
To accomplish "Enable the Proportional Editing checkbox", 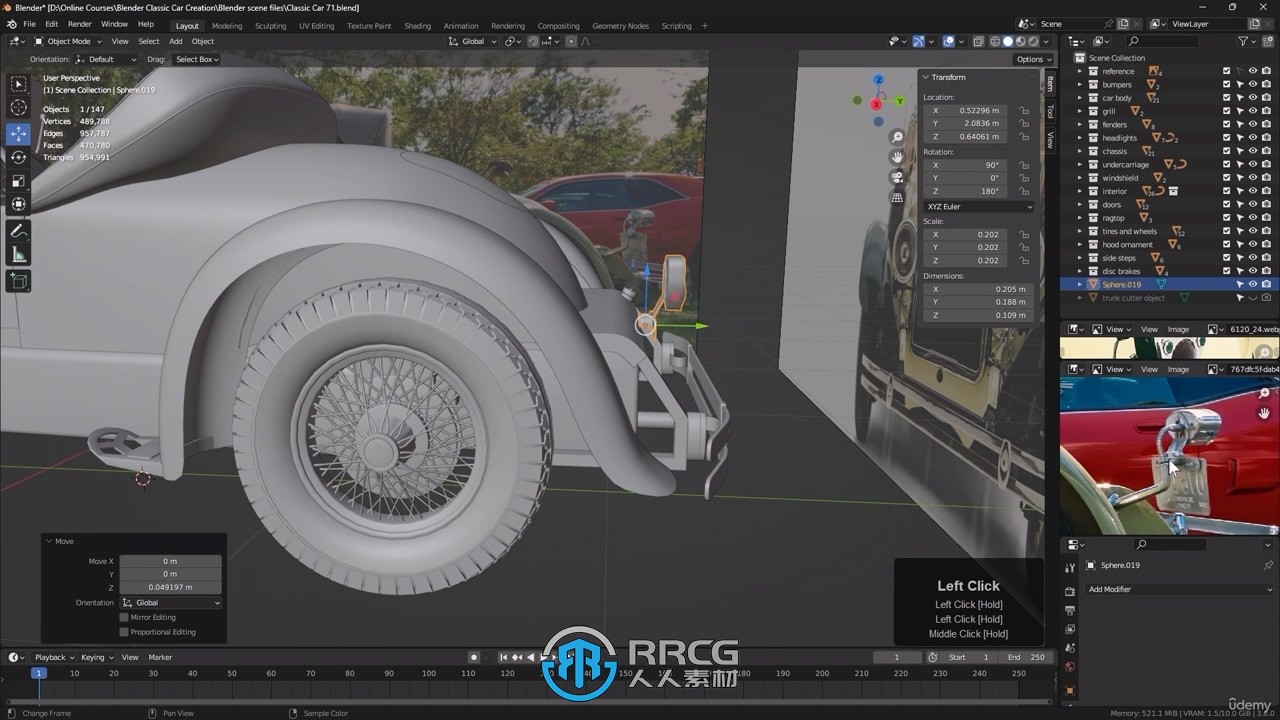I will [x=124, y=632].
